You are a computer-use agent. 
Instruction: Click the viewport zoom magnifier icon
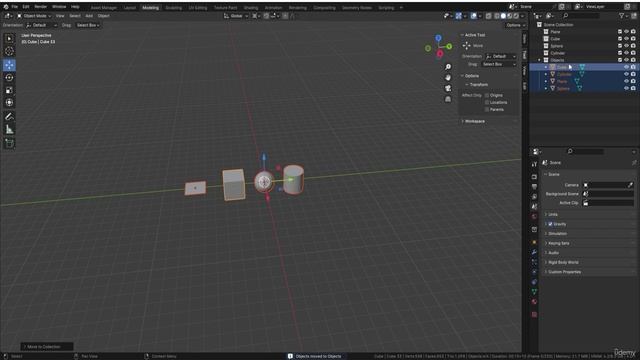[448, 67]
